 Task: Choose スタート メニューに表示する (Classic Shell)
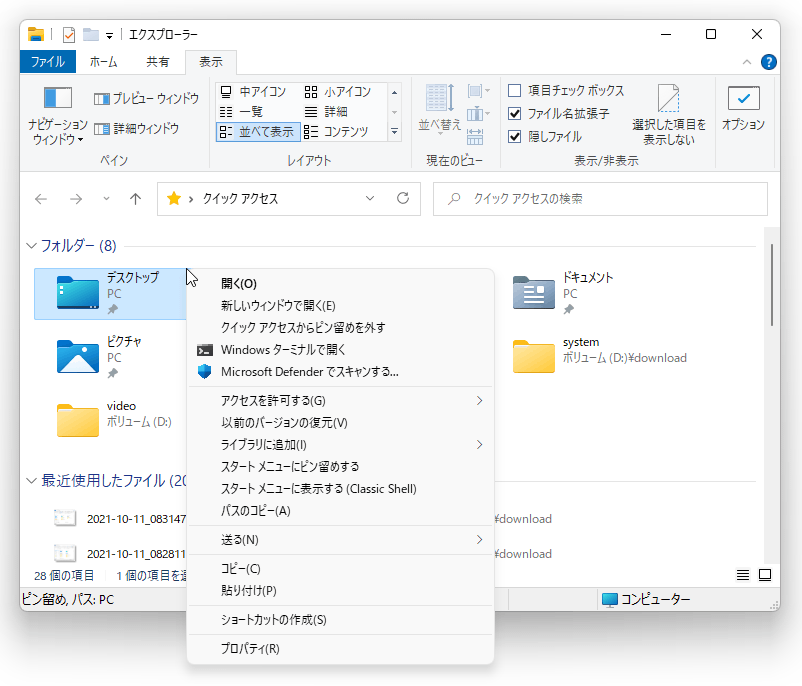pyautogui.click(x=340, y=489)
